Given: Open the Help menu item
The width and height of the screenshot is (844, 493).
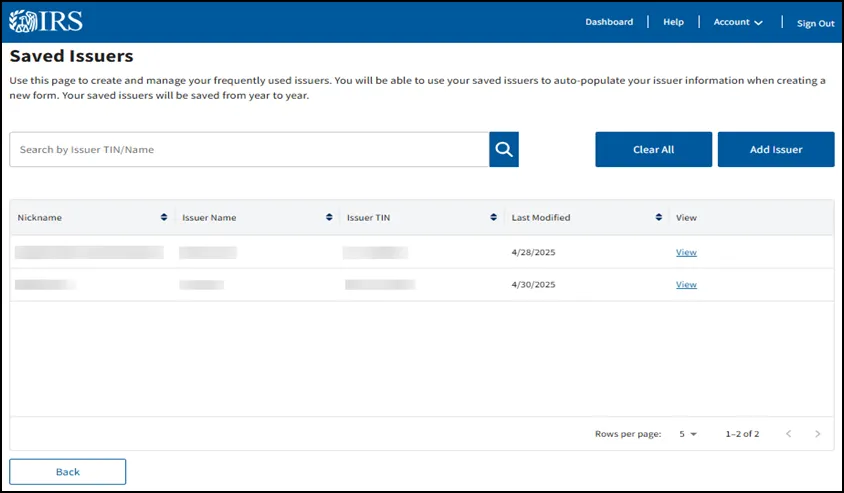Looking at the screenshot, I should coord(673,22).
